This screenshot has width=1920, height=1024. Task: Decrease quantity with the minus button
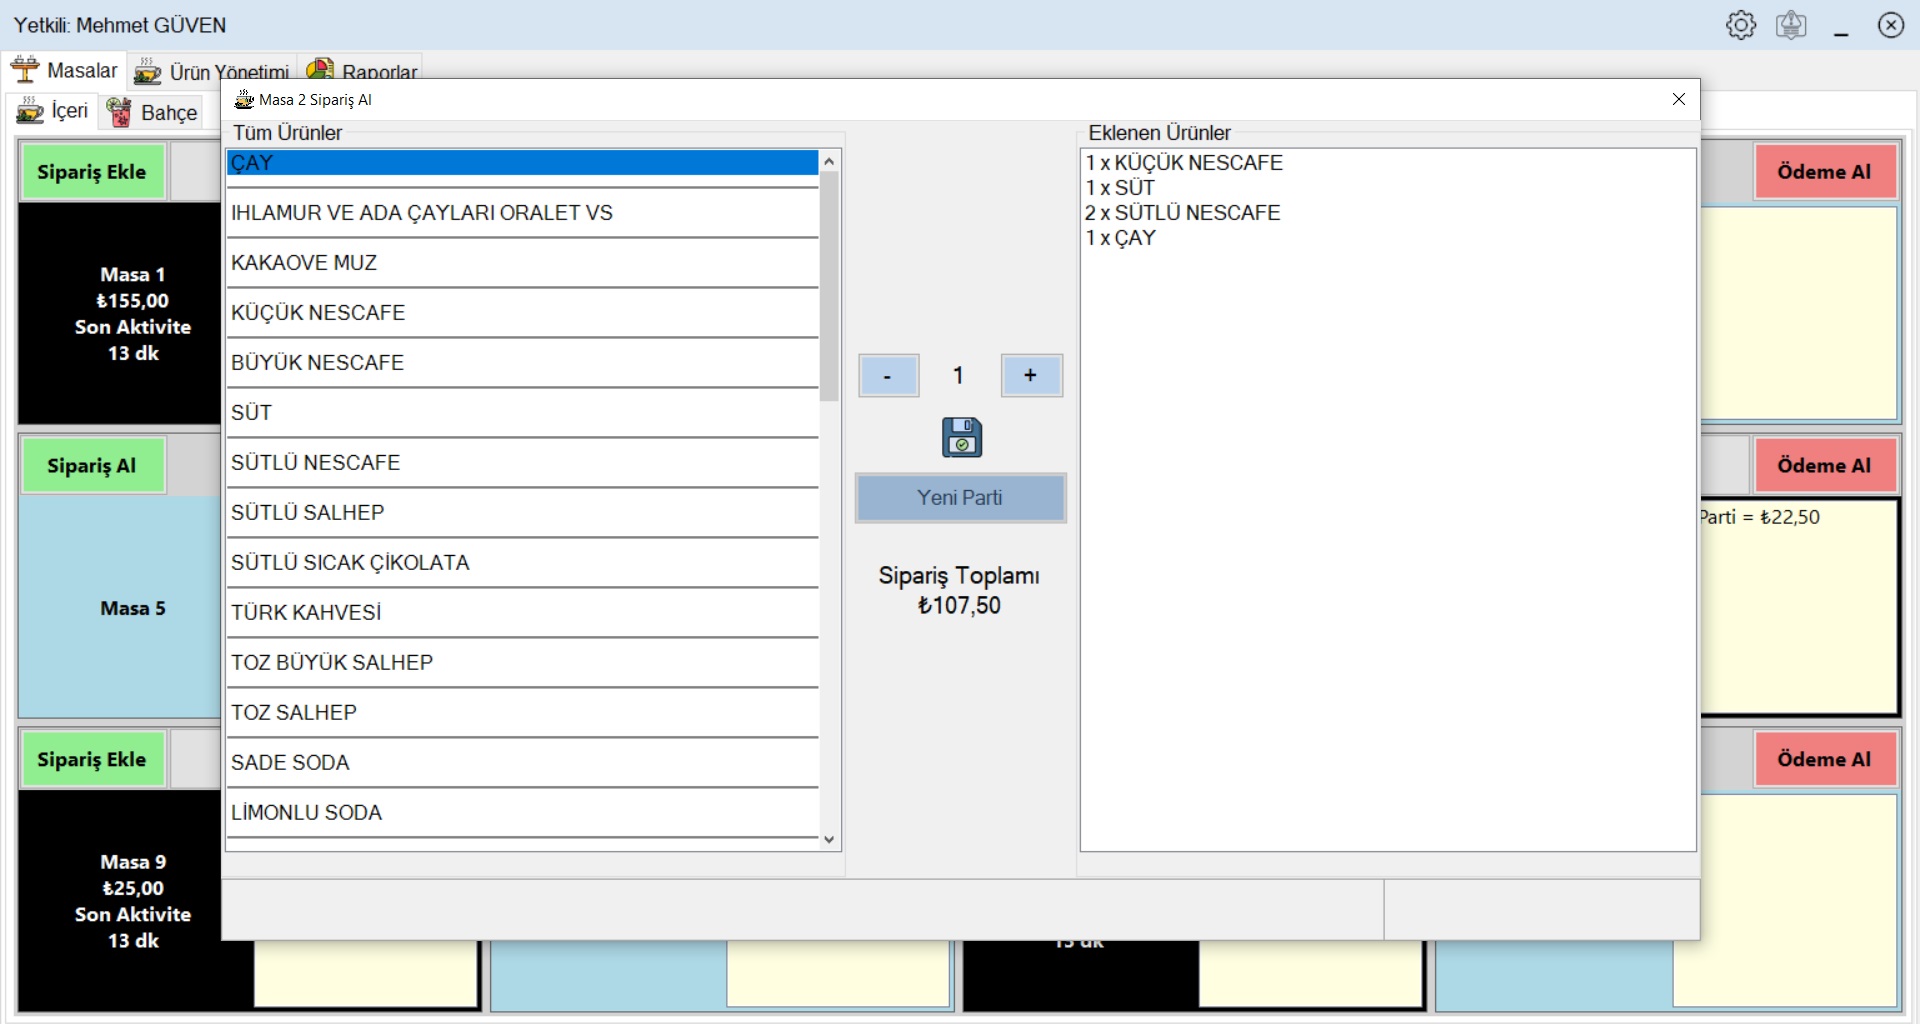point(888,376)
